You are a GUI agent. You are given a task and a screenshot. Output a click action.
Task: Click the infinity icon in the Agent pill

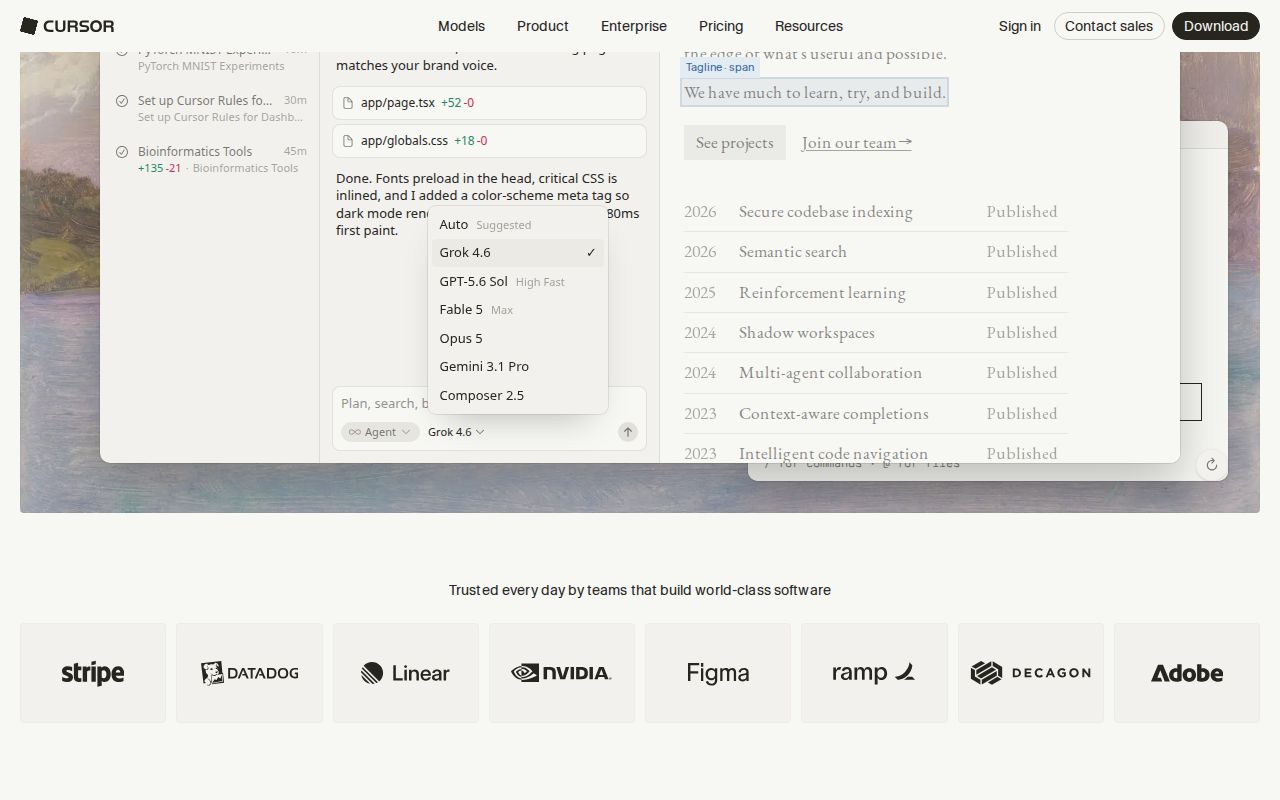click(x=354, y=432)
